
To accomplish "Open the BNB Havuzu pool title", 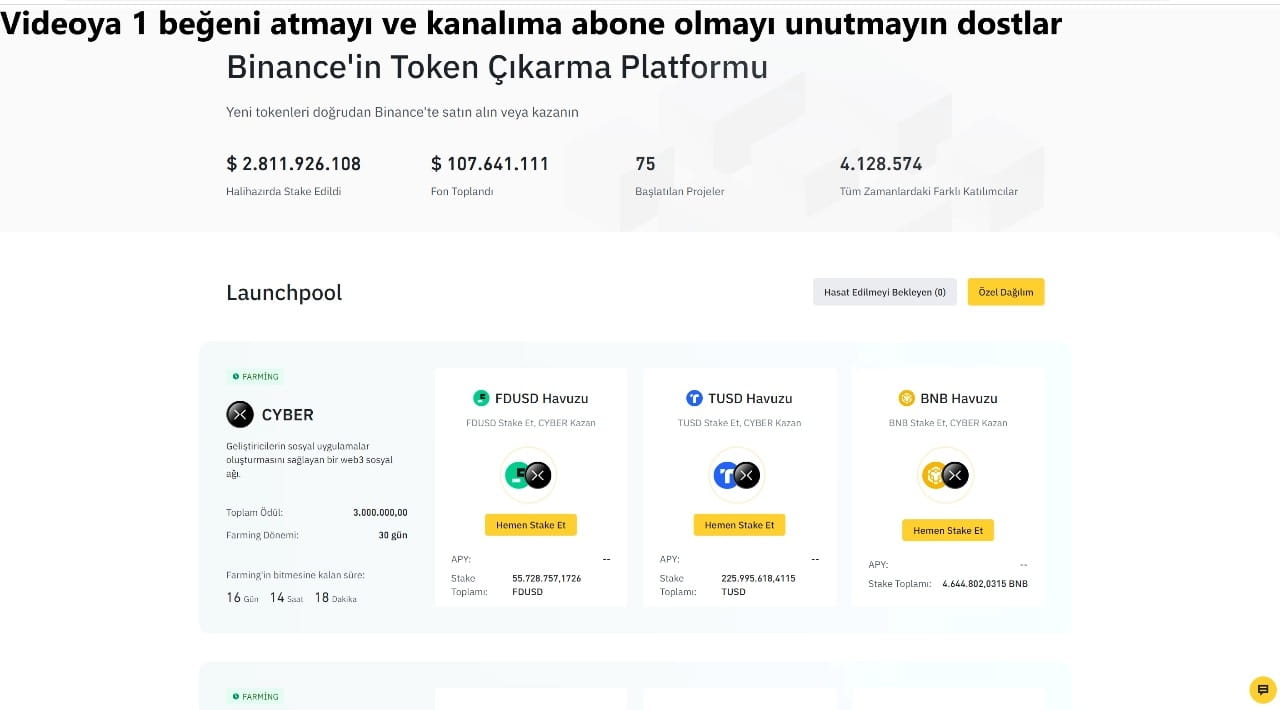I will point(959,398).
